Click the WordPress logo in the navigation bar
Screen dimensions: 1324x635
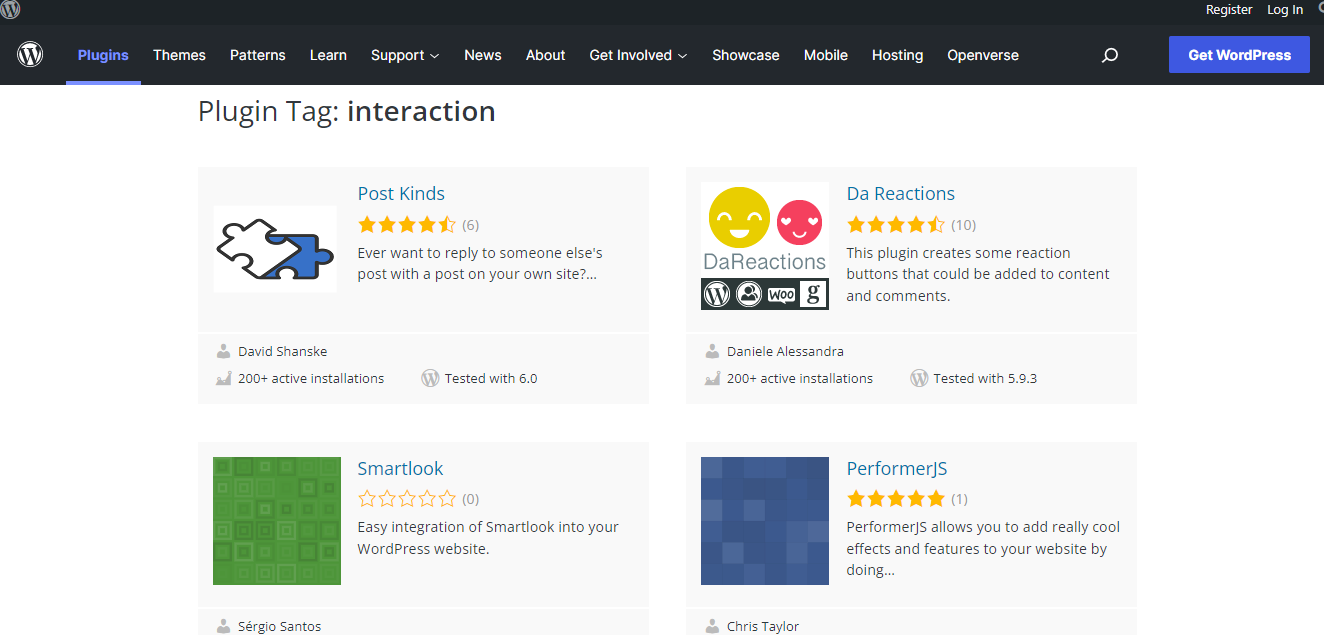point(30,54)
